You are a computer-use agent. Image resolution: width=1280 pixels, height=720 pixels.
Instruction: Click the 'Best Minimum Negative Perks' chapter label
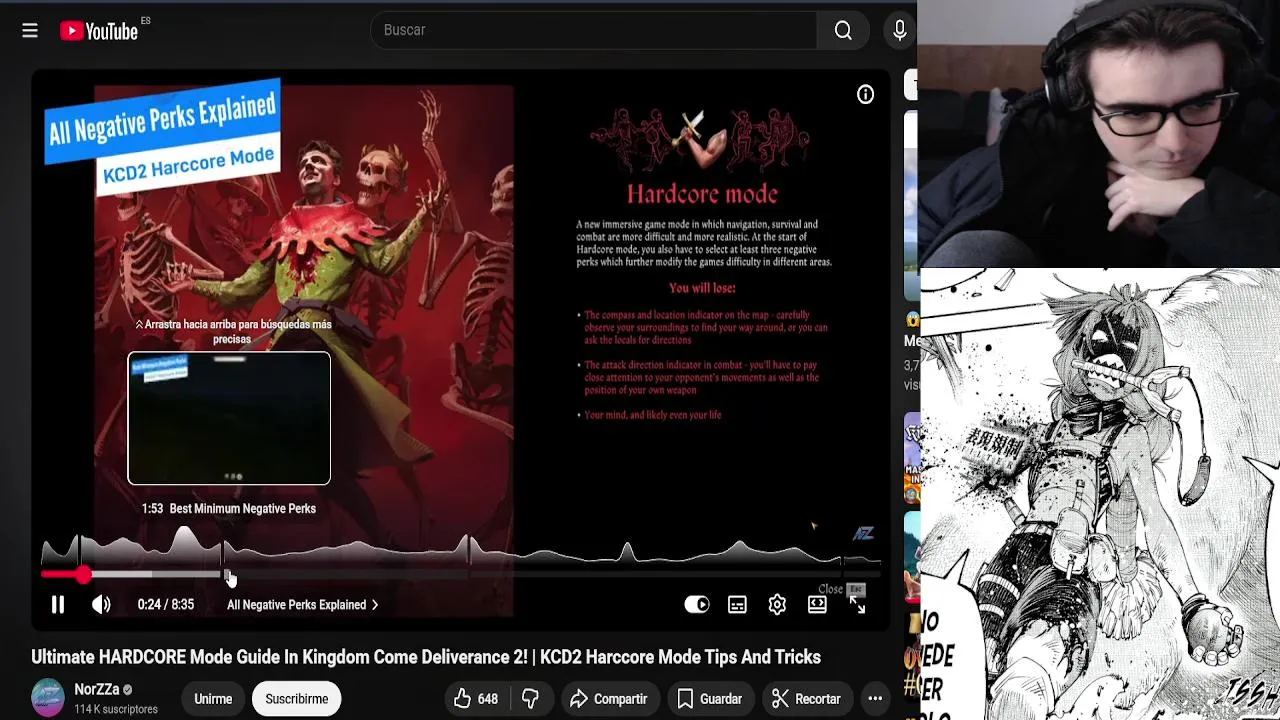point(243,508)
